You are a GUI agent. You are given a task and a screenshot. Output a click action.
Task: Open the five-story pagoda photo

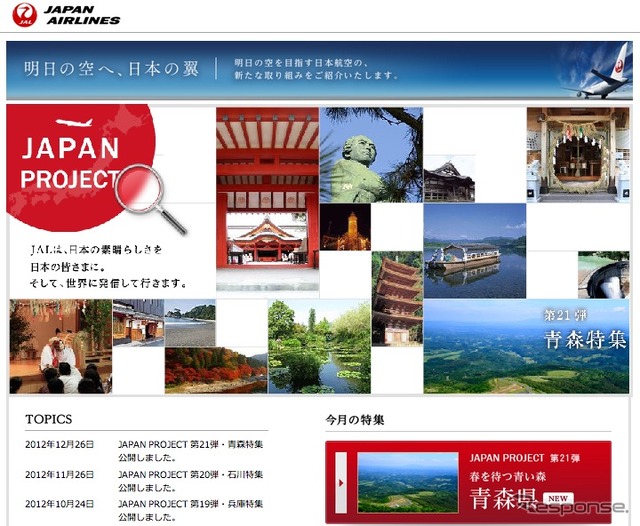point(397,299)
